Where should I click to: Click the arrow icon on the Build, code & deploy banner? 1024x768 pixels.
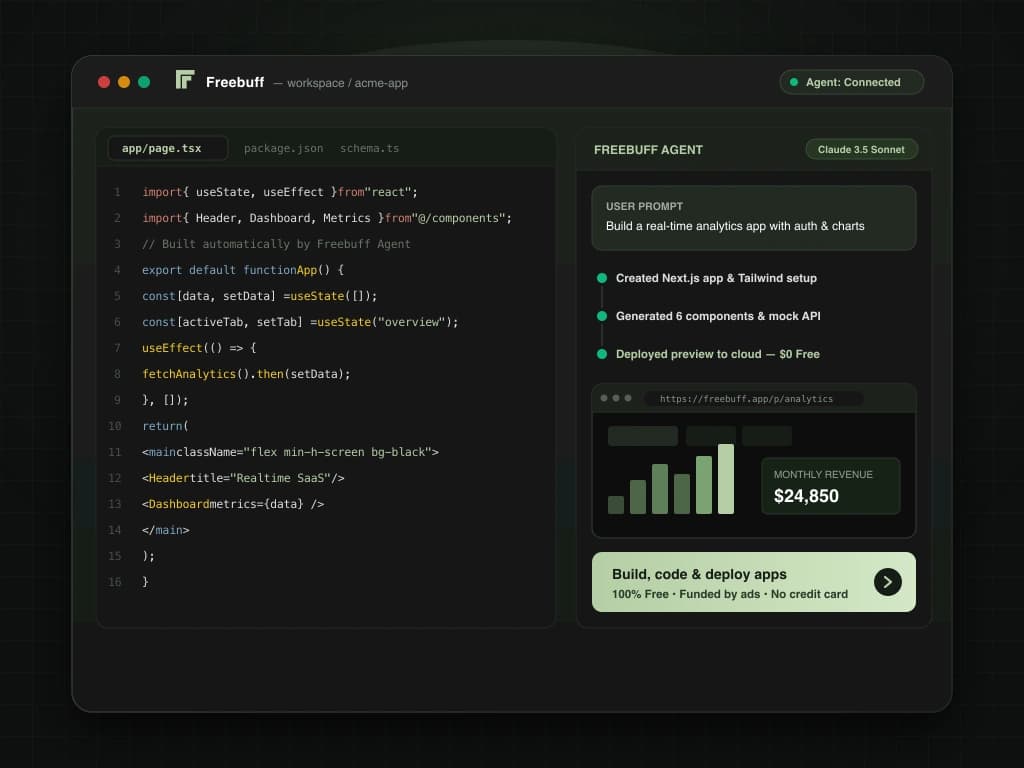tap(888, 582)
